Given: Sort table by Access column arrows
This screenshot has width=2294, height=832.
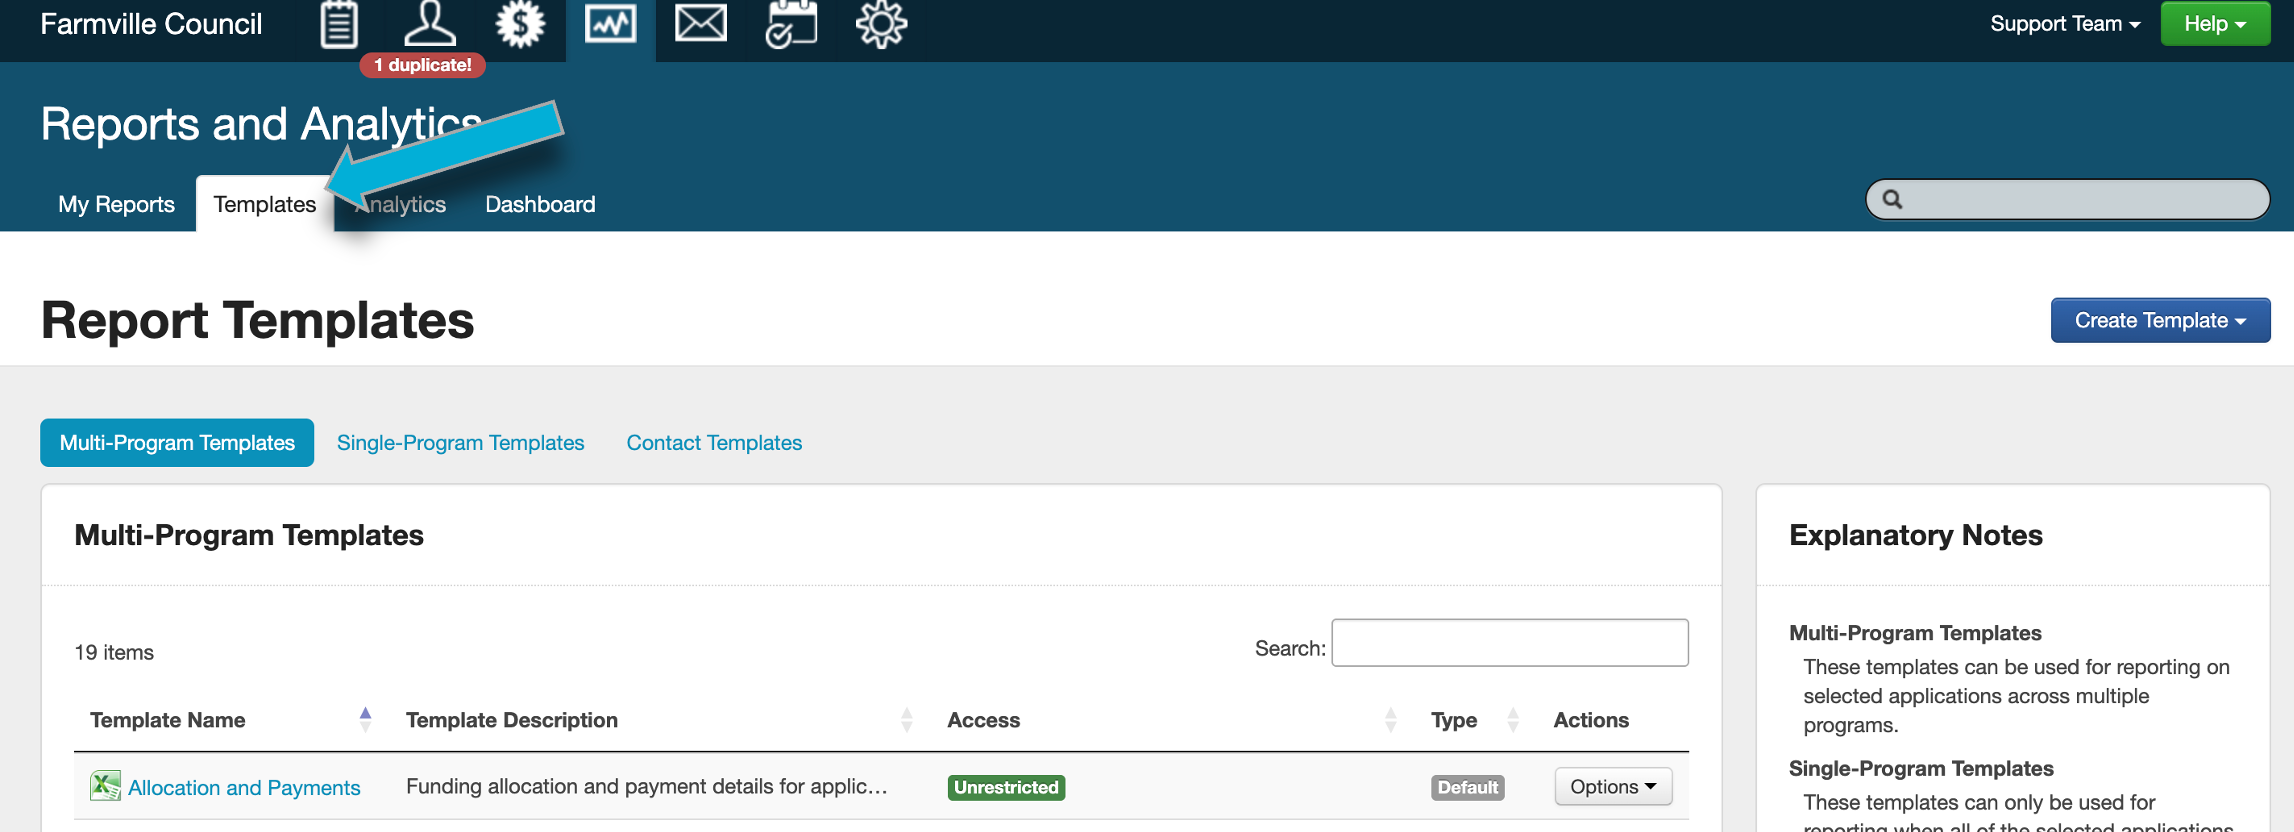Looking at the screenshot, I should (1390, 720).
